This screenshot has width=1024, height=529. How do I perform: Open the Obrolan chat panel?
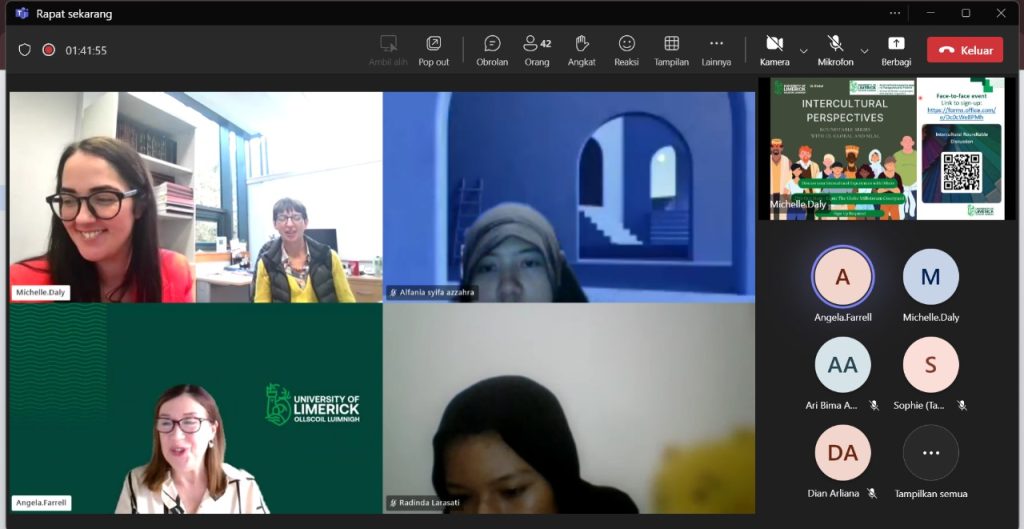(x=492, y=49)
